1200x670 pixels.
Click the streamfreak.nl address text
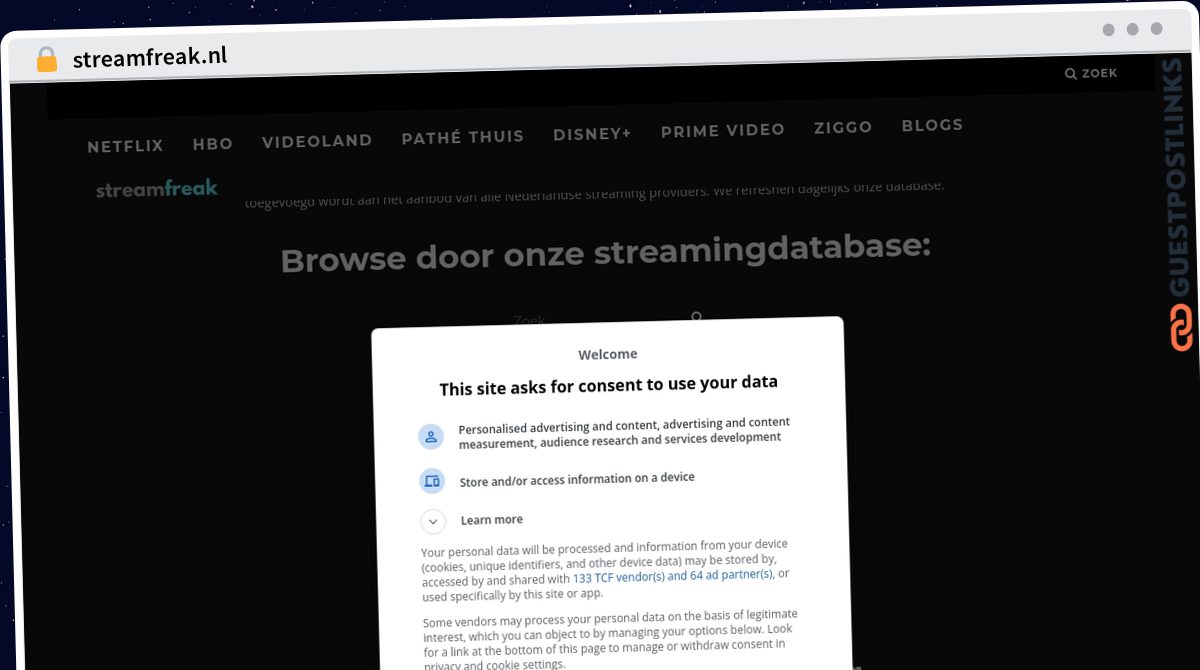coord(150,57)
